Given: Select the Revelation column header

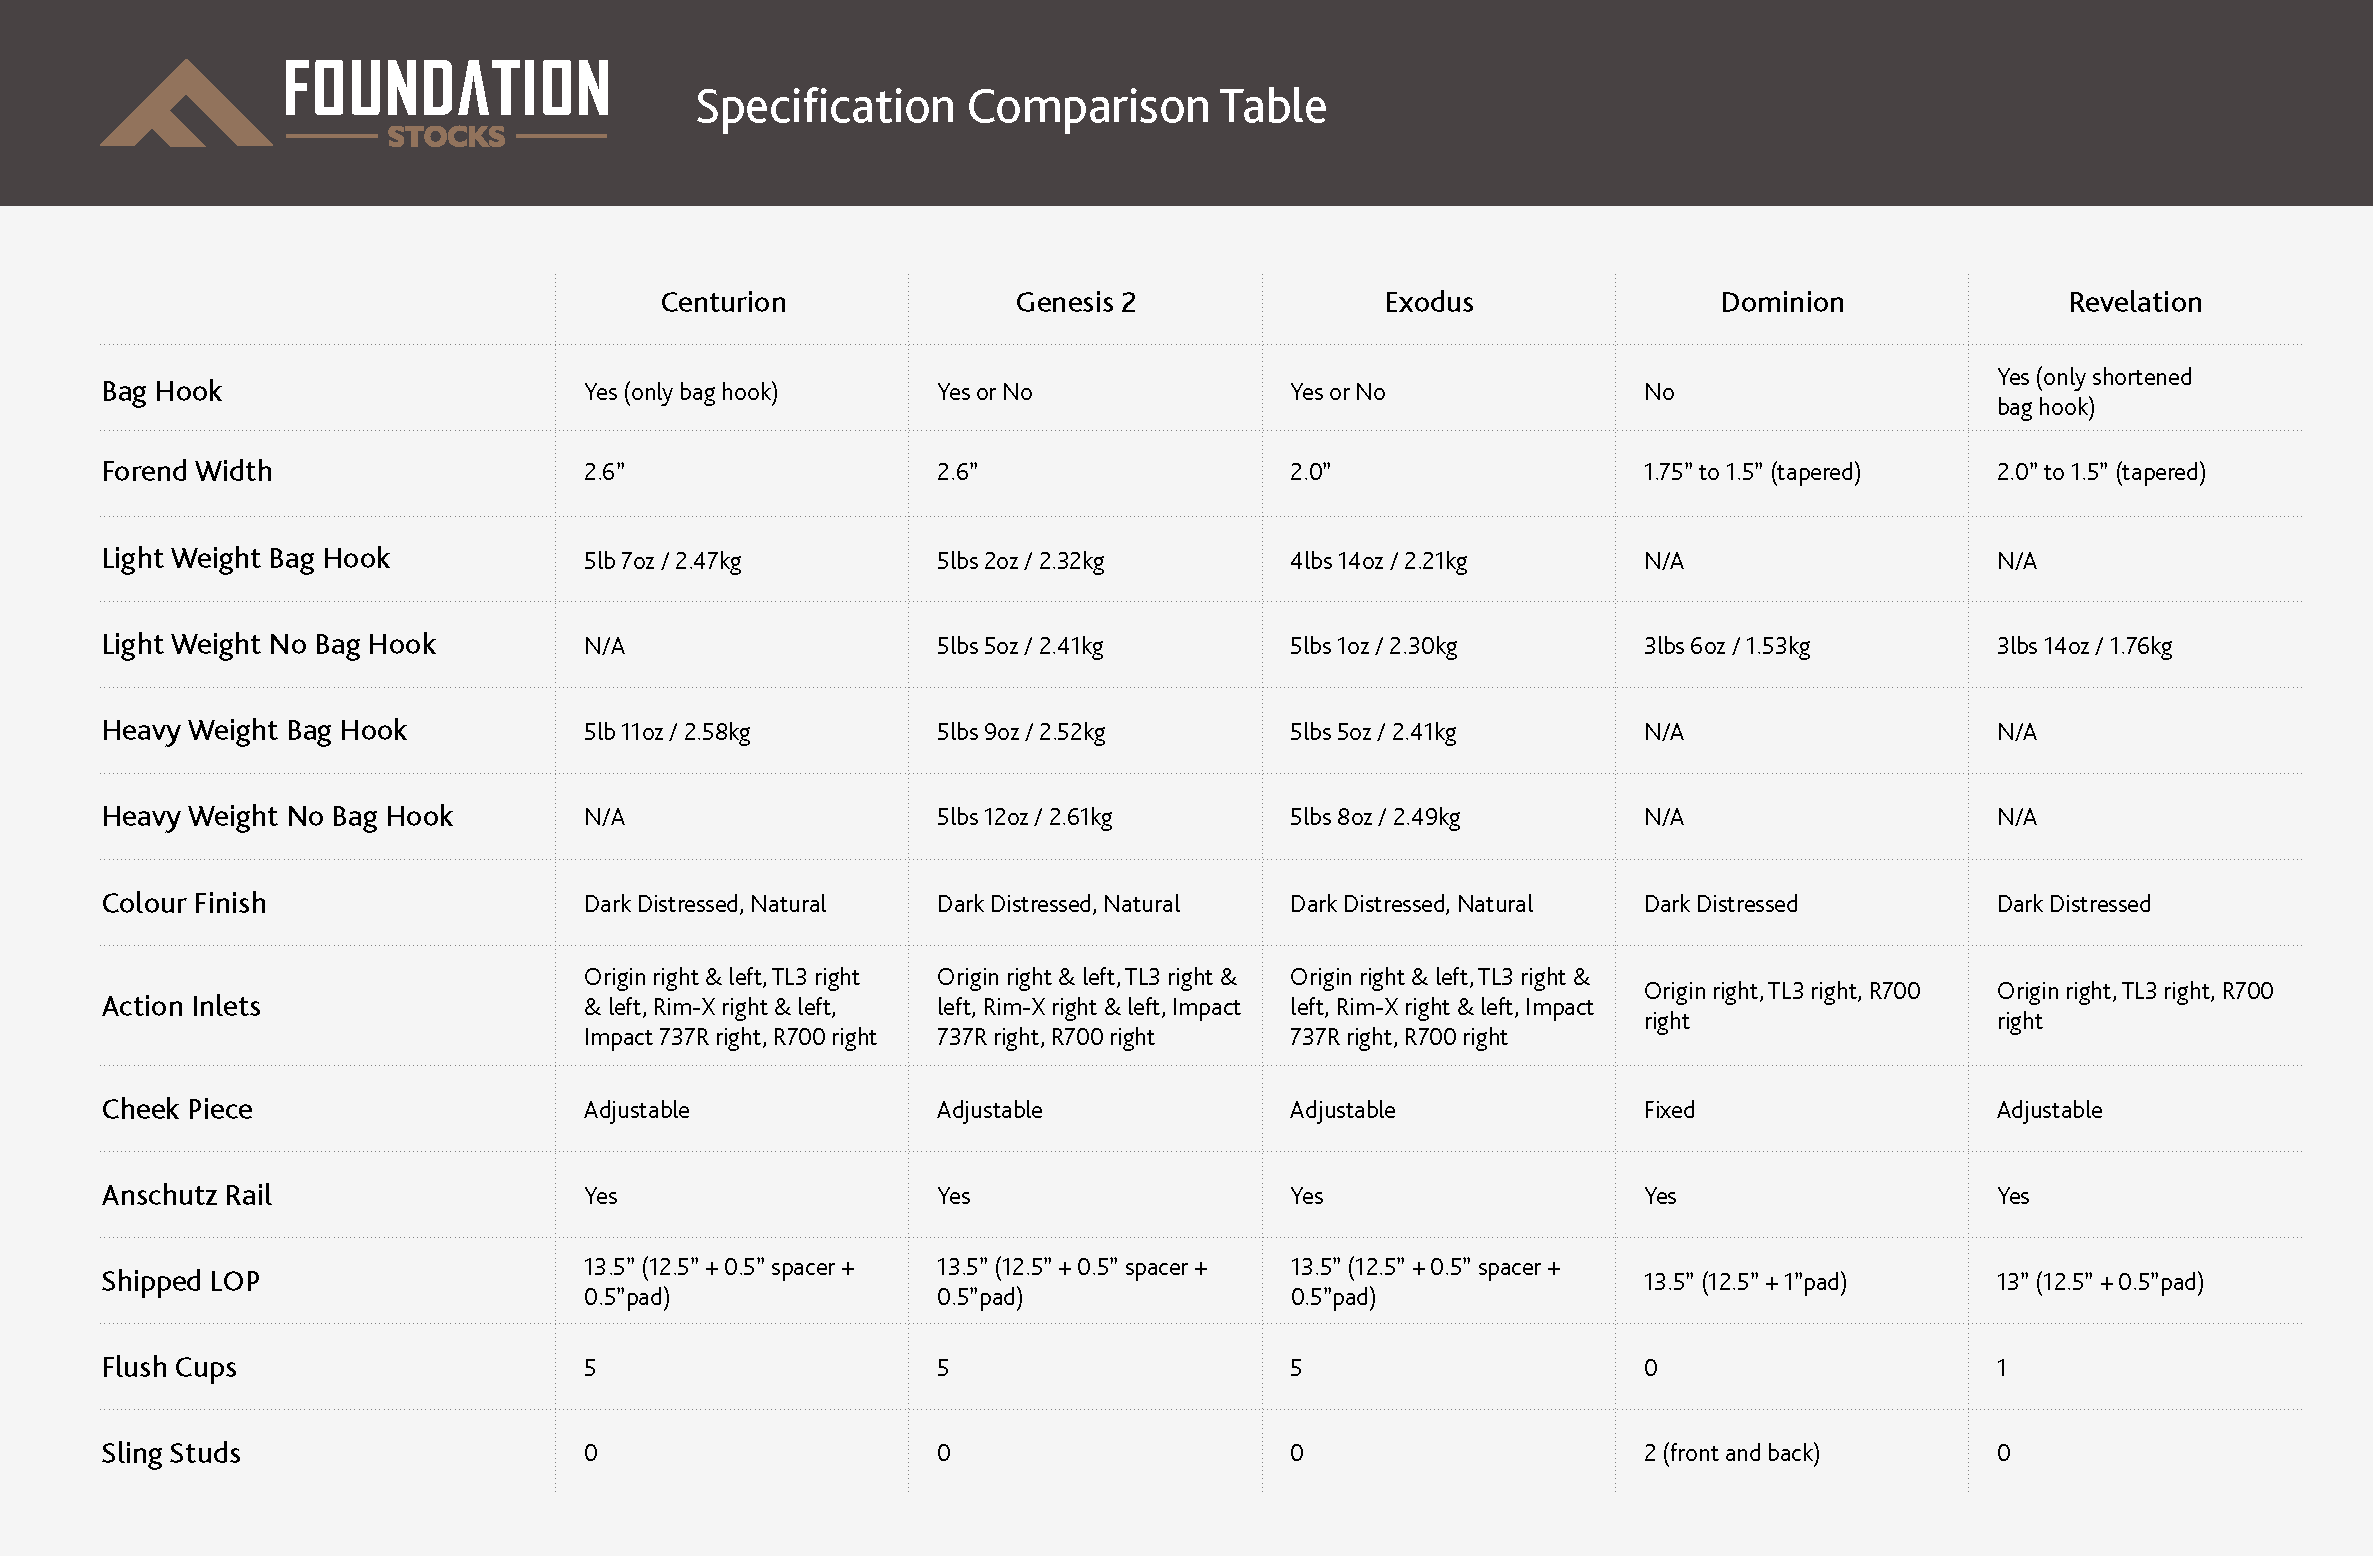Looking at the screenshot, I should pos(2135,302).
